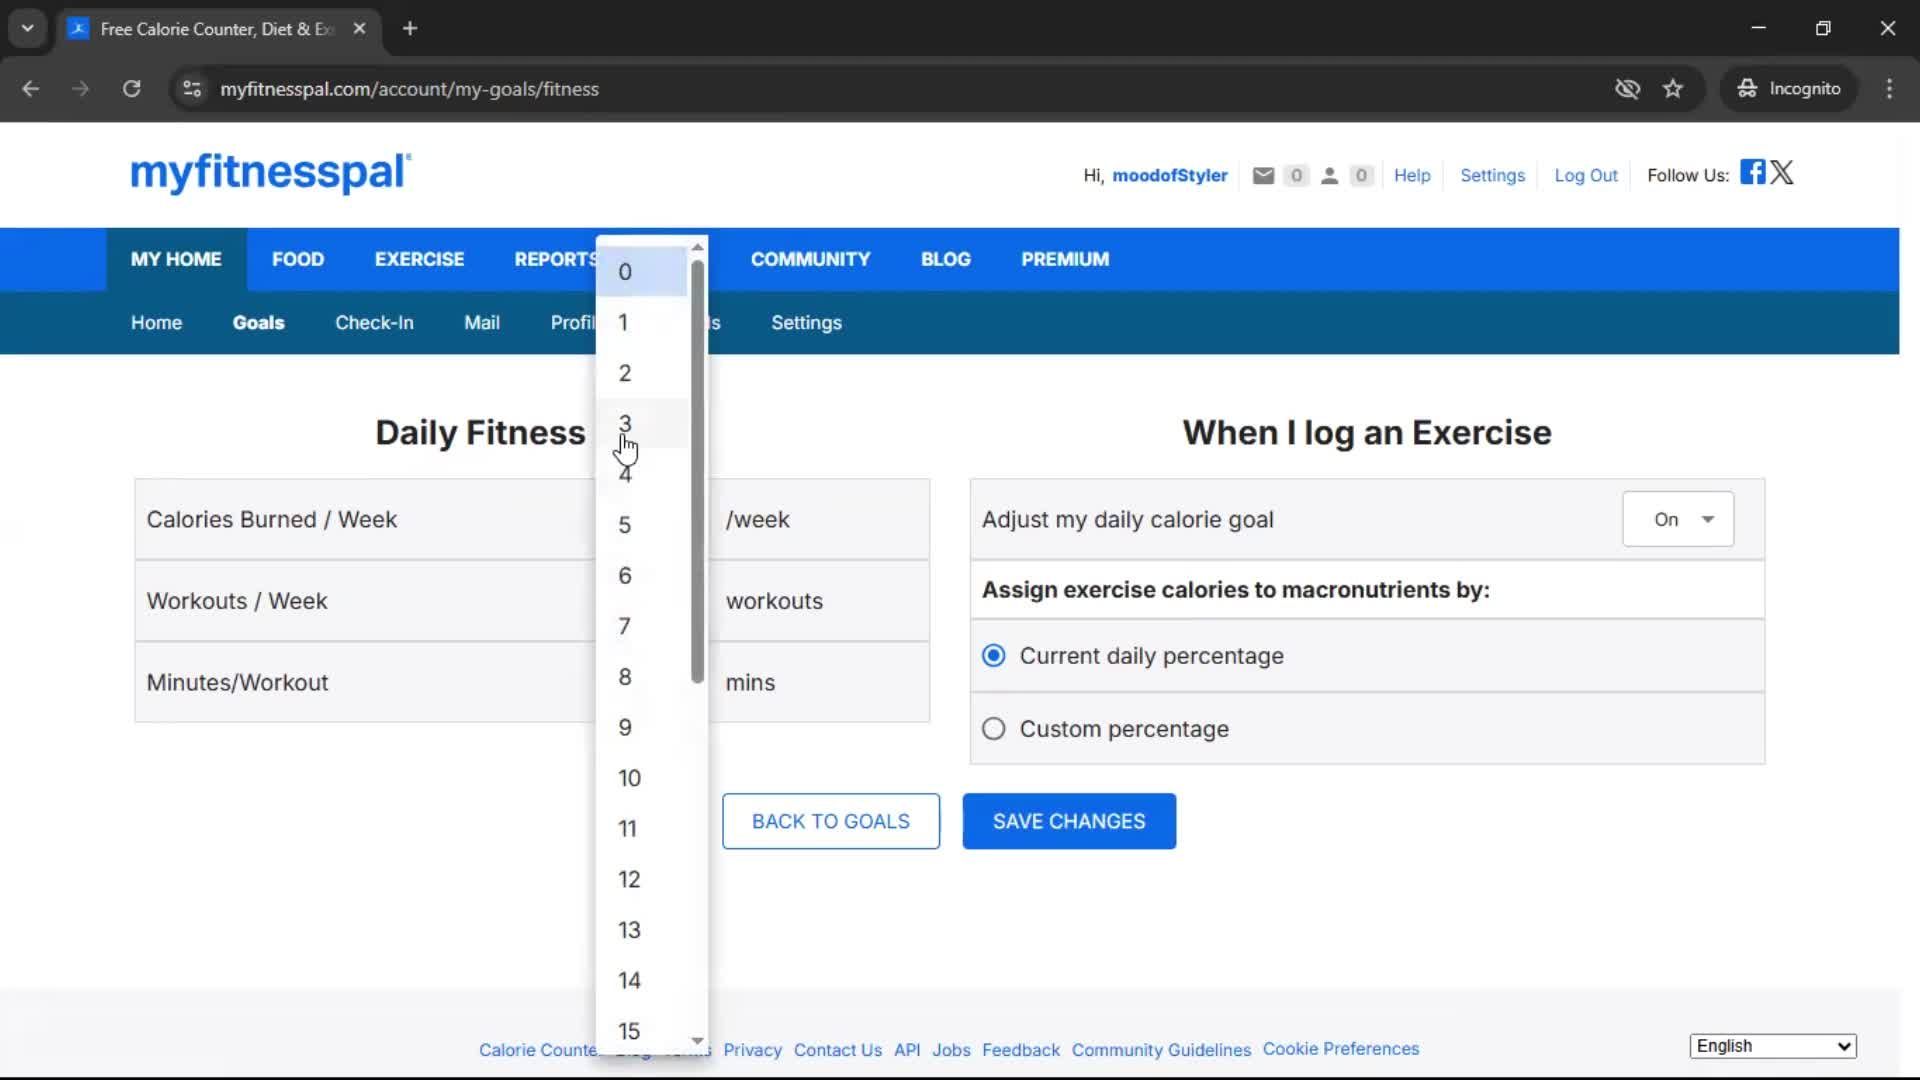Screen dimensions: 1920x1080
Task: Open the Community Guidelines footer link
Action: click(1161, 1050)
